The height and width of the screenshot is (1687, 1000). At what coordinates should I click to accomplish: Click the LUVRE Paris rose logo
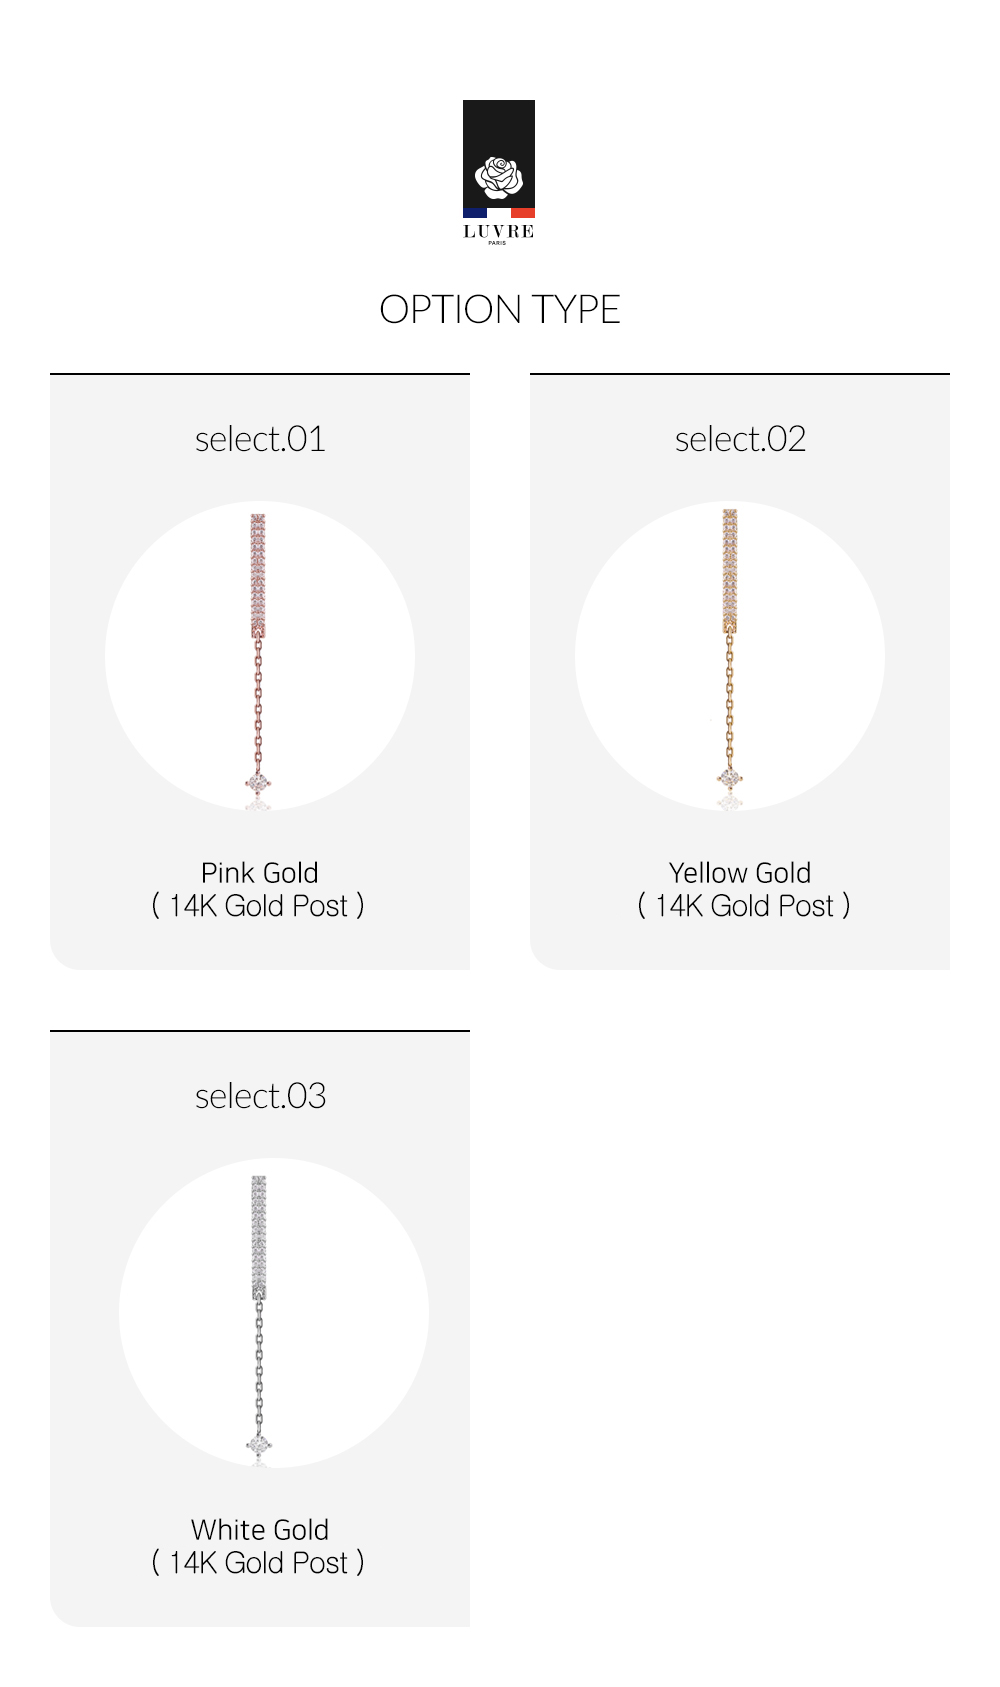499,172
